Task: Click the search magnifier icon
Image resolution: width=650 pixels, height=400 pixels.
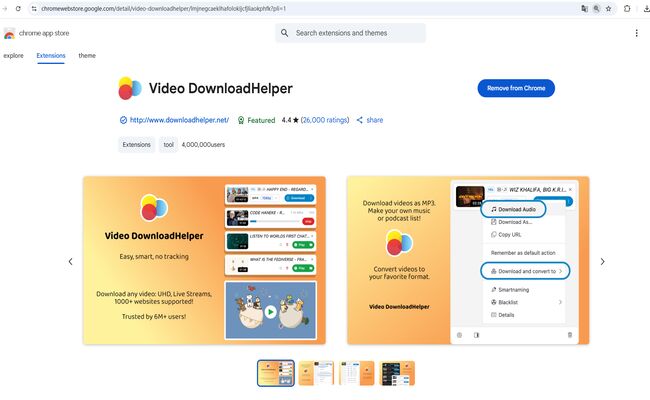Action: 284,33
